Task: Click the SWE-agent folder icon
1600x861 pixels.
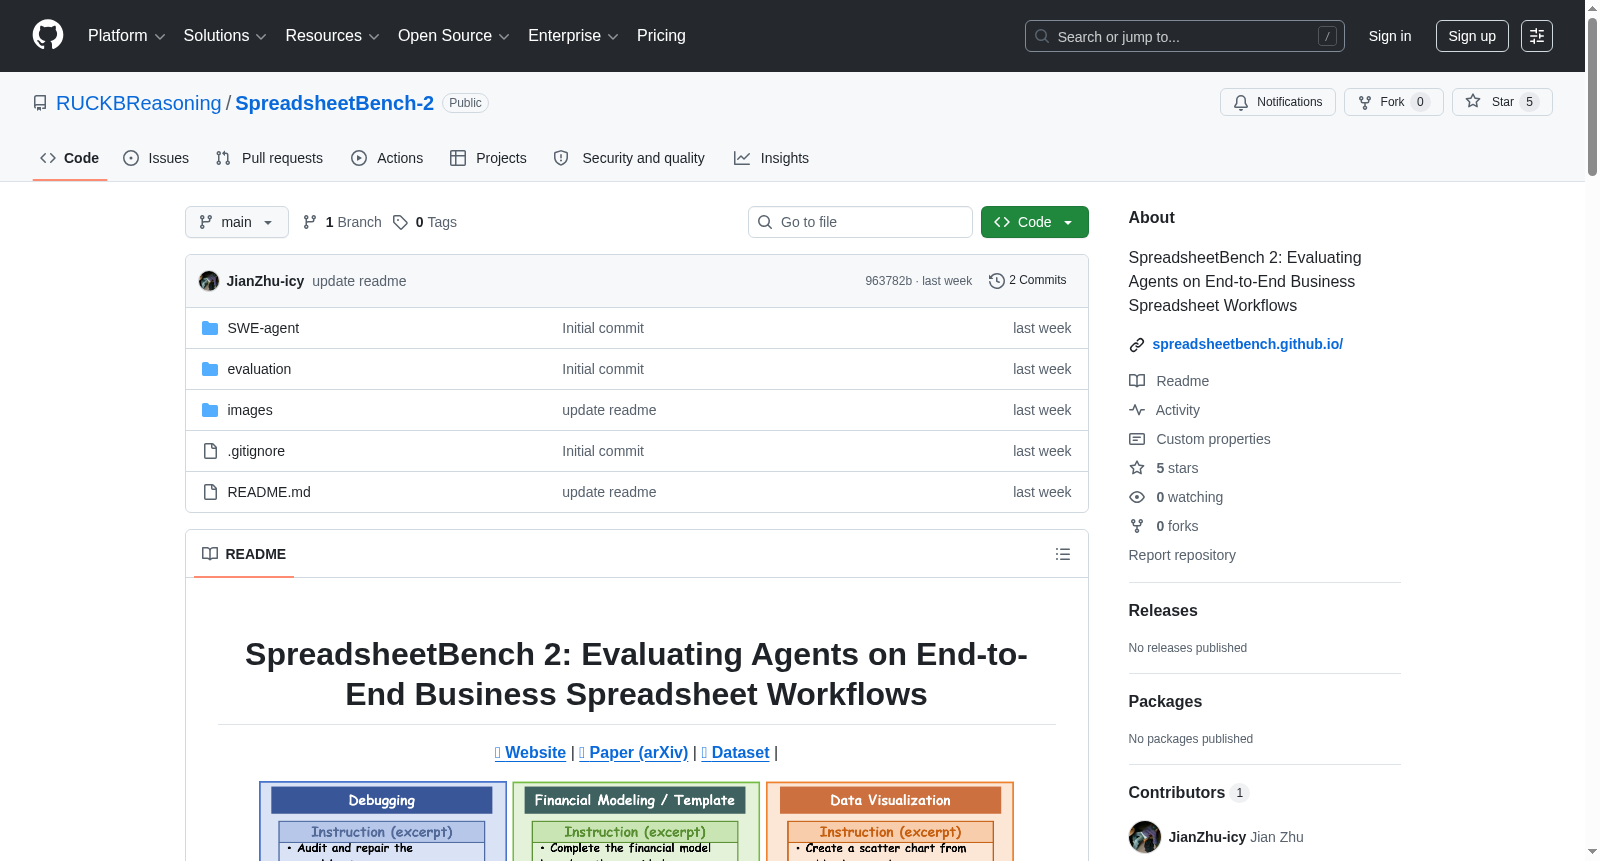Action: click(210, 328)
